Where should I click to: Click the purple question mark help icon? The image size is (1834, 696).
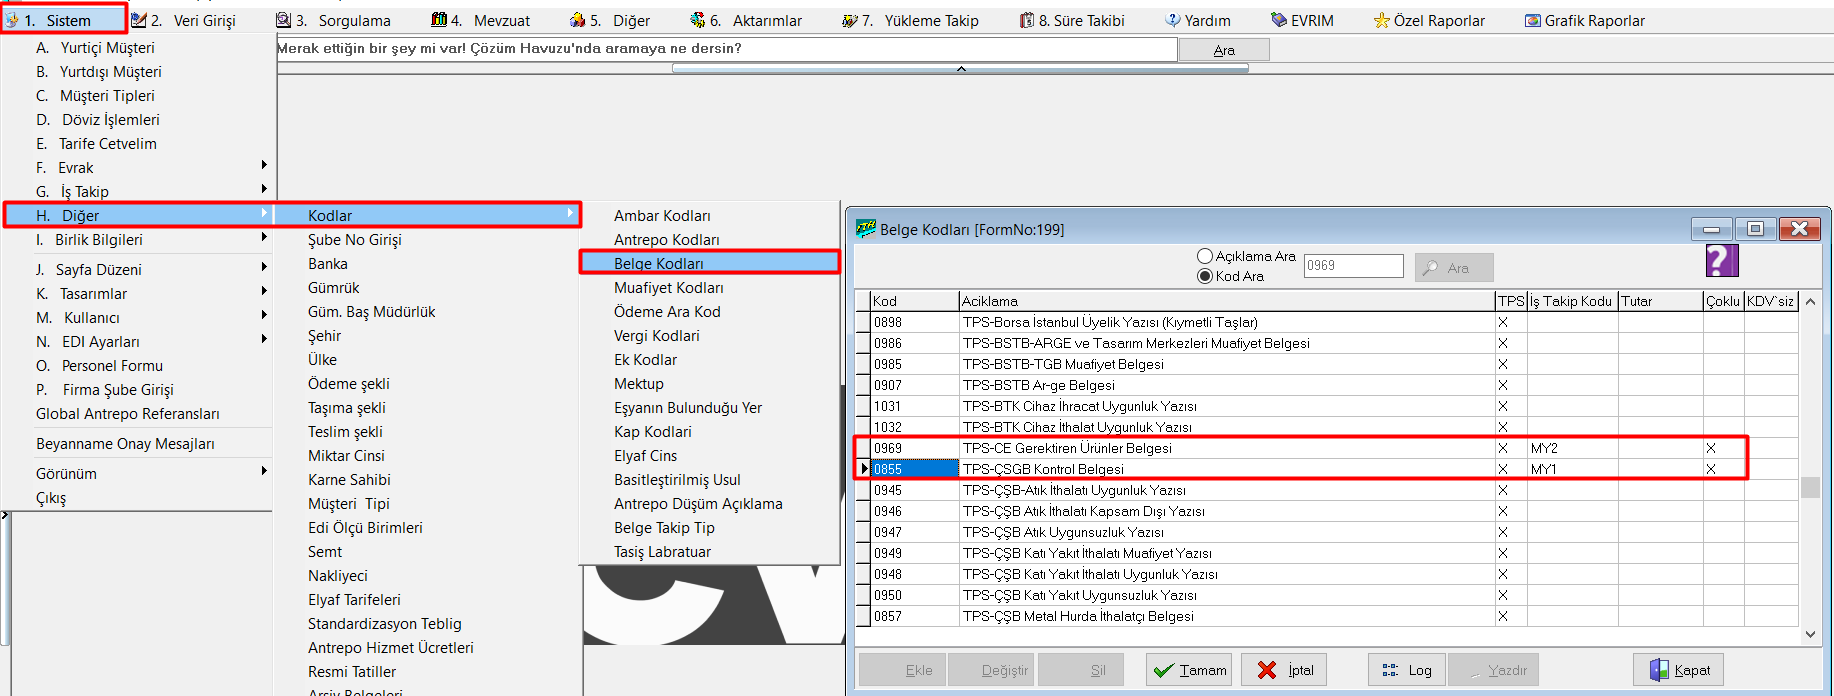1721,261
